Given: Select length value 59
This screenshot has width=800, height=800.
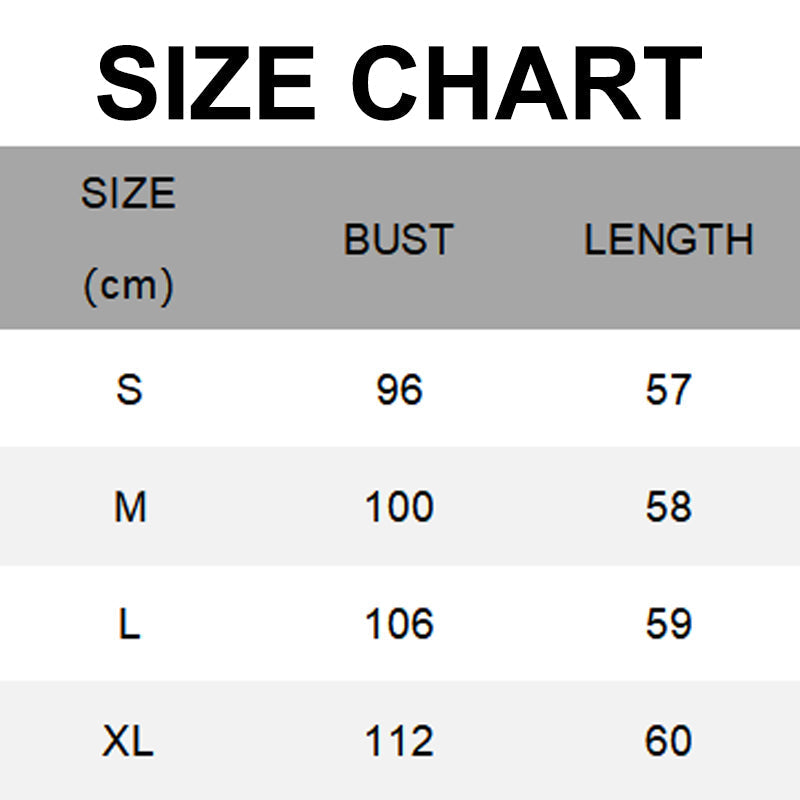Looking at the screenshot, I should (x=668, y=625).
